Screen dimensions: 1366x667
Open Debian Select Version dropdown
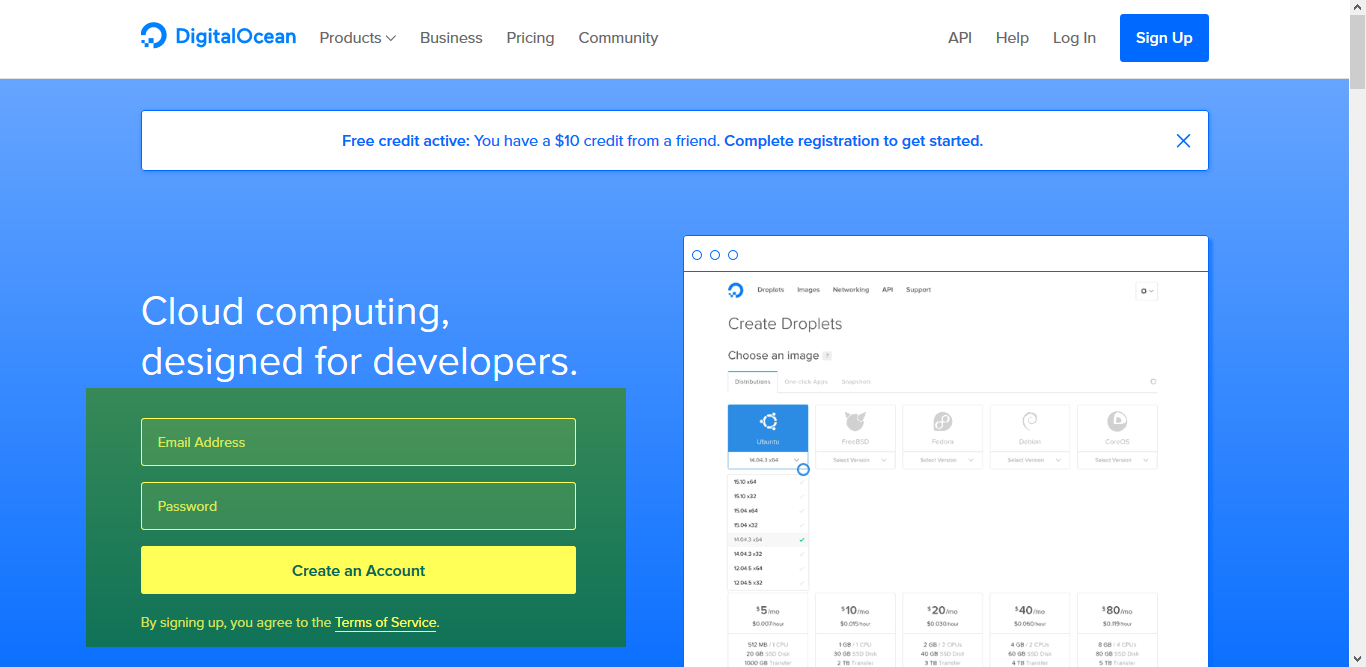click(x=1030, y=460)
